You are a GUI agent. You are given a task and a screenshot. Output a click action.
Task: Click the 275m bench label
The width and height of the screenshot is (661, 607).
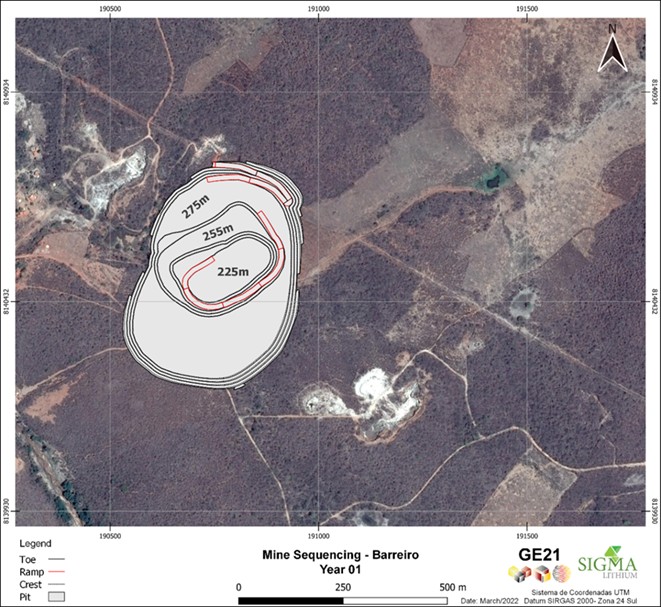pyautogui.click(x=197, y=207)
